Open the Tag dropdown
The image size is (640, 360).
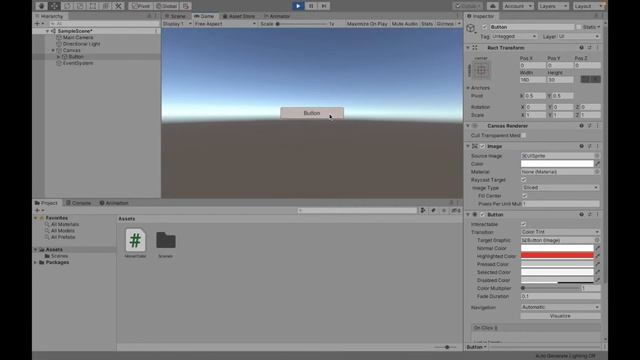(x=514, y=36)
